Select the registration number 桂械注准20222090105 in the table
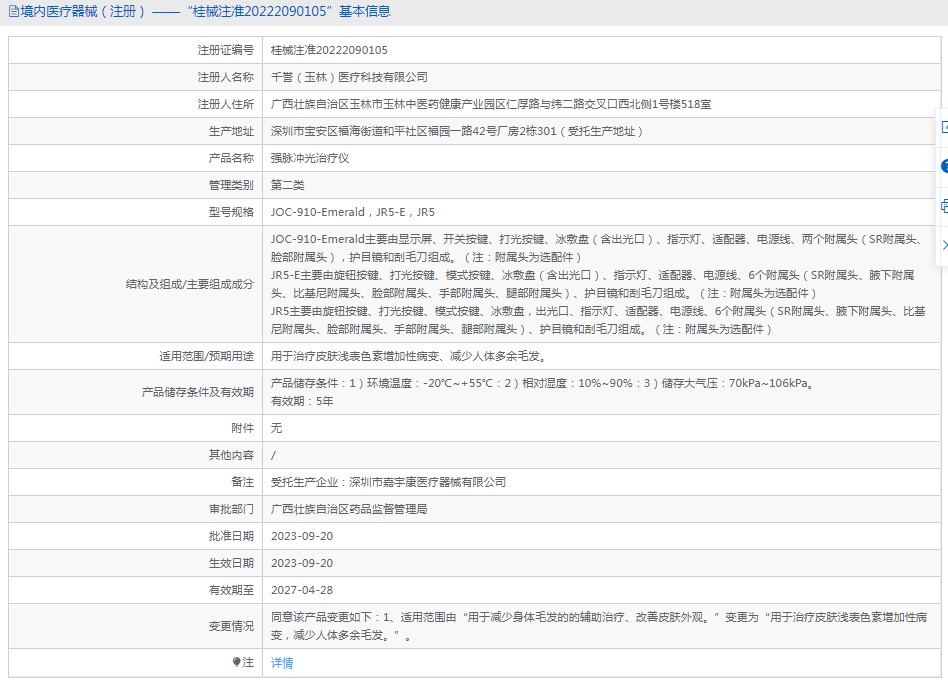The width and height of the screenshot is (948, 683). click(329, 50)
